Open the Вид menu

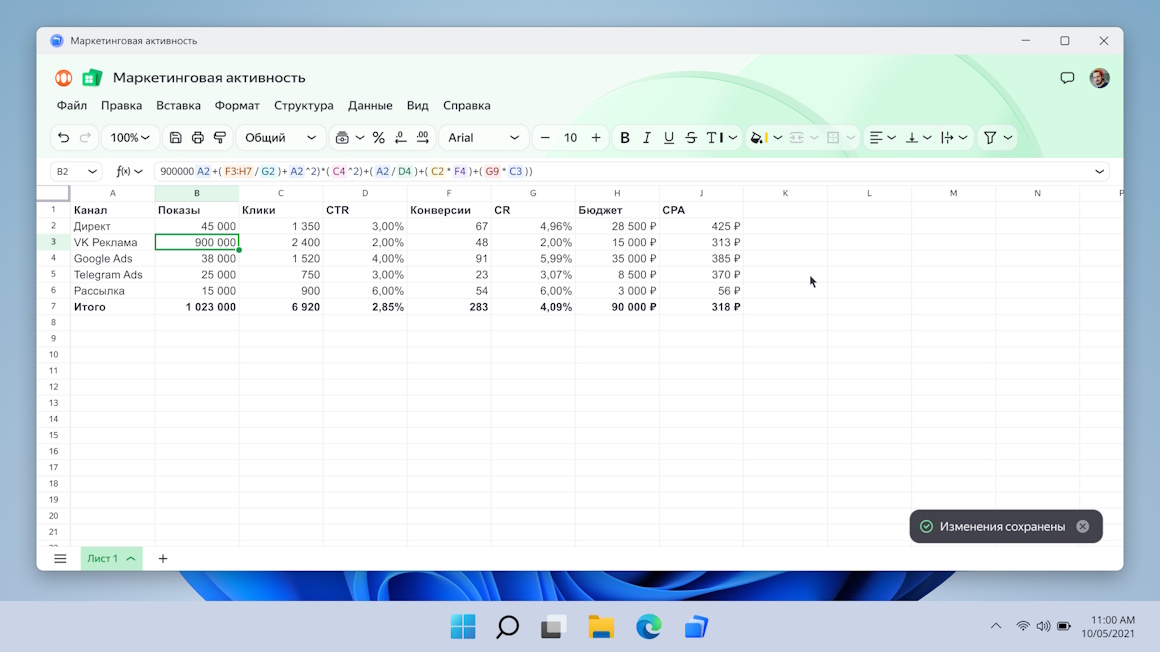pyautogui.click(x=417, y=106)
